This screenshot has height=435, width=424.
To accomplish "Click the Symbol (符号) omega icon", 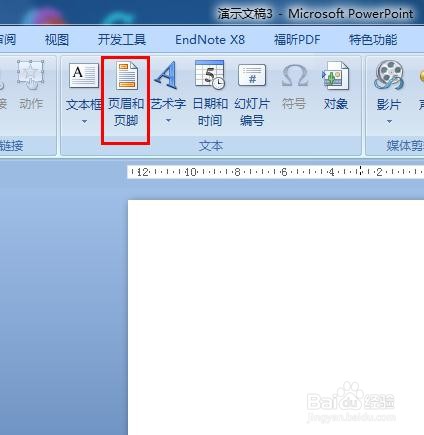I will pyautogui.click(x=294, y=77).
